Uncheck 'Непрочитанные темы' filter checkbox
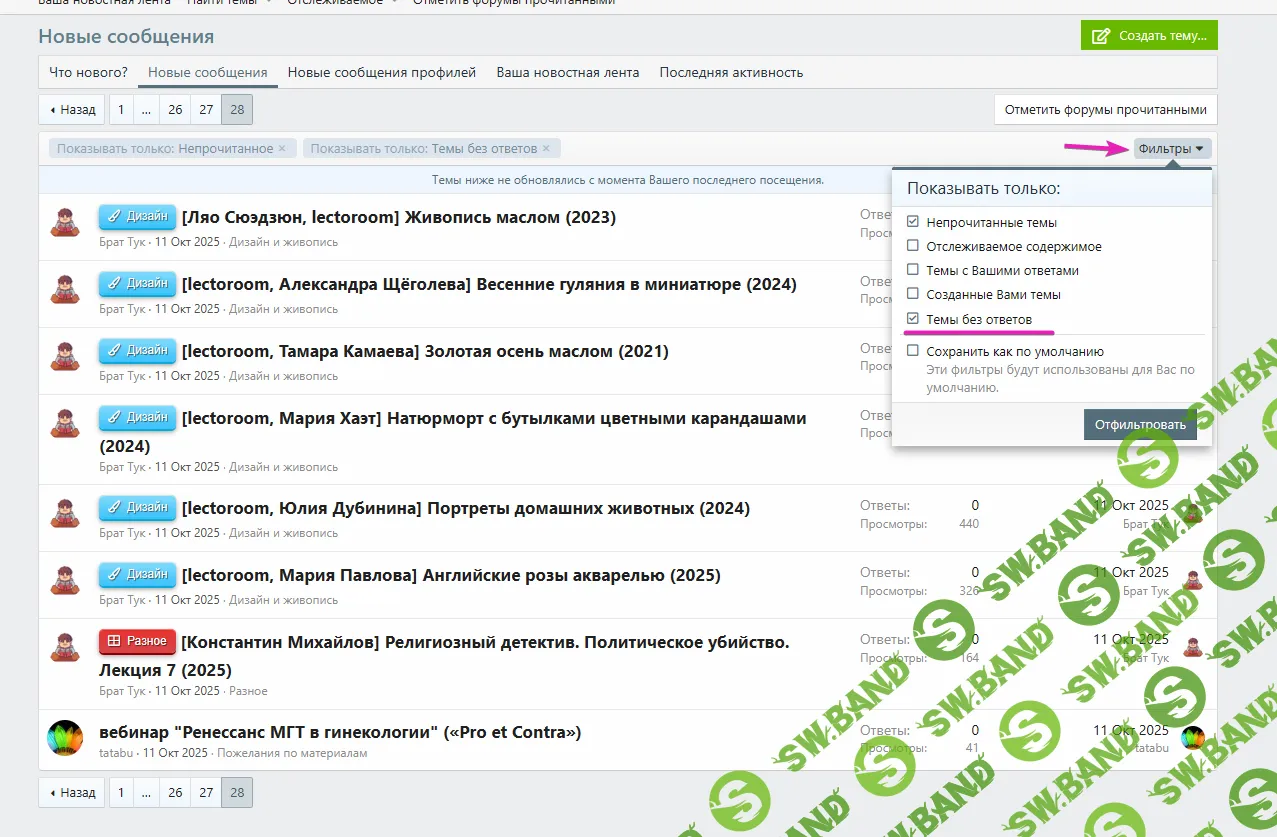 (912, 222)
